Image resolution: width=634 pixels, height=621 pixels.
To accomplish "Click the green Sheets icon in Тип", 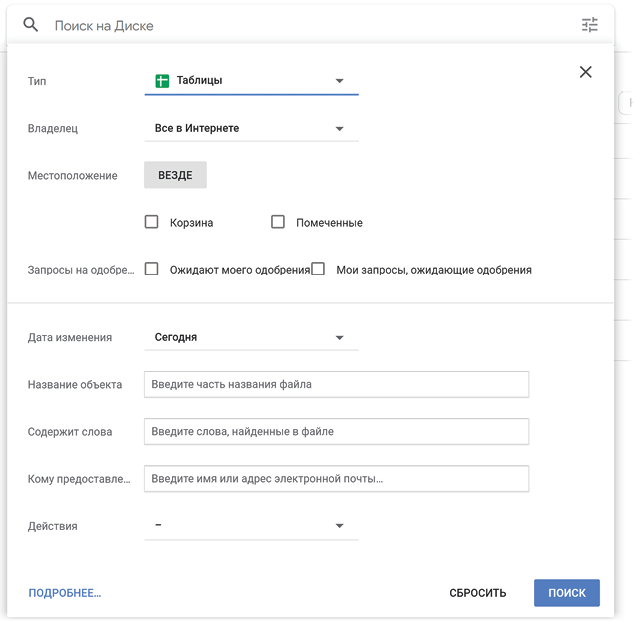I will pyautogui.click(x=162, y=80).
